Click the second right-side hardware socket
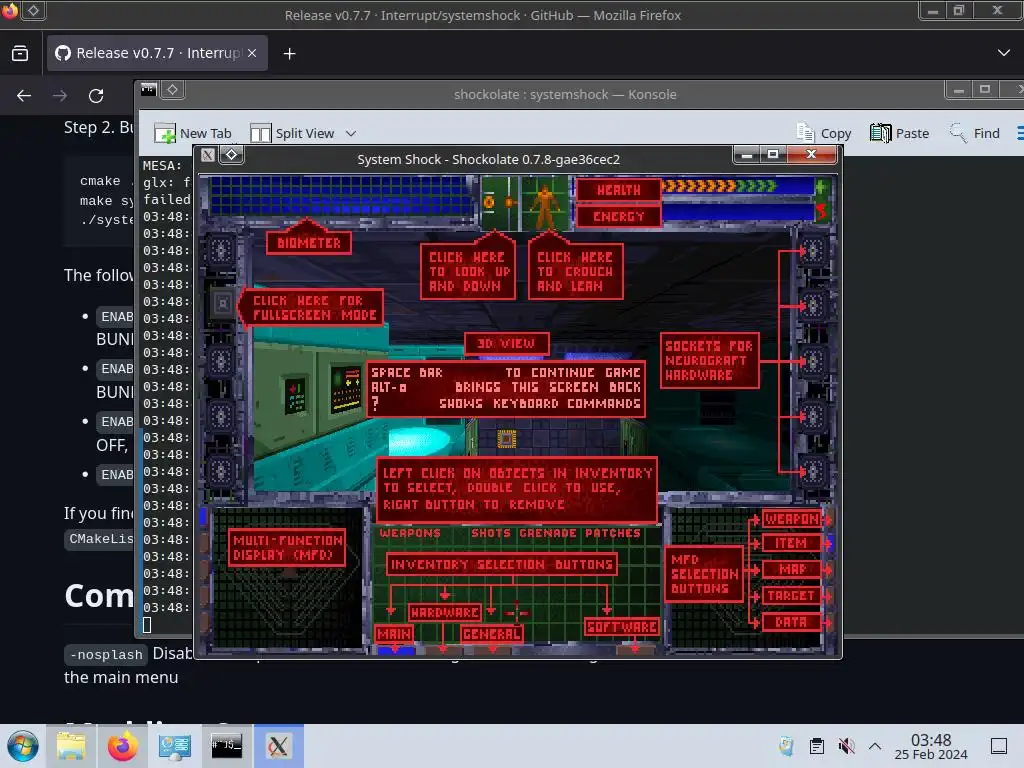 pyautogui.click(x=813, y=305)
